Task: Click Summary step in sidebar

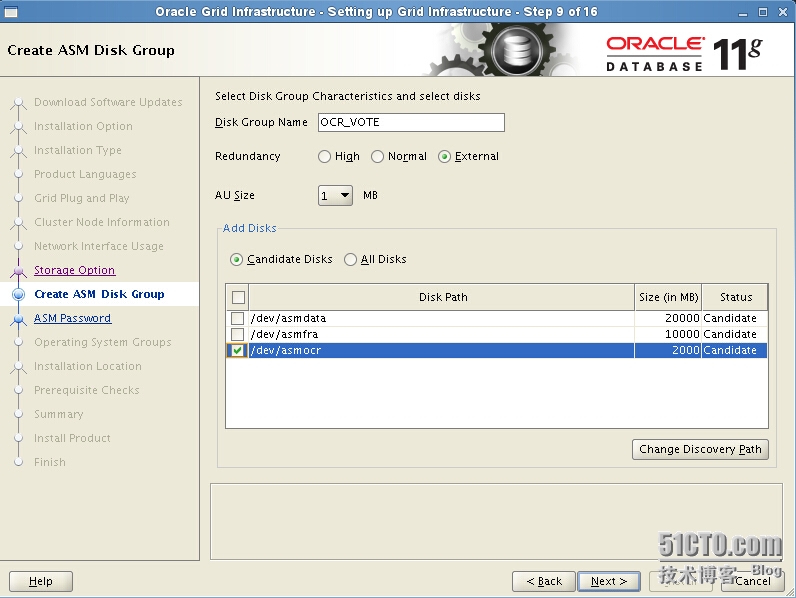Action: [x=59, y=414]
